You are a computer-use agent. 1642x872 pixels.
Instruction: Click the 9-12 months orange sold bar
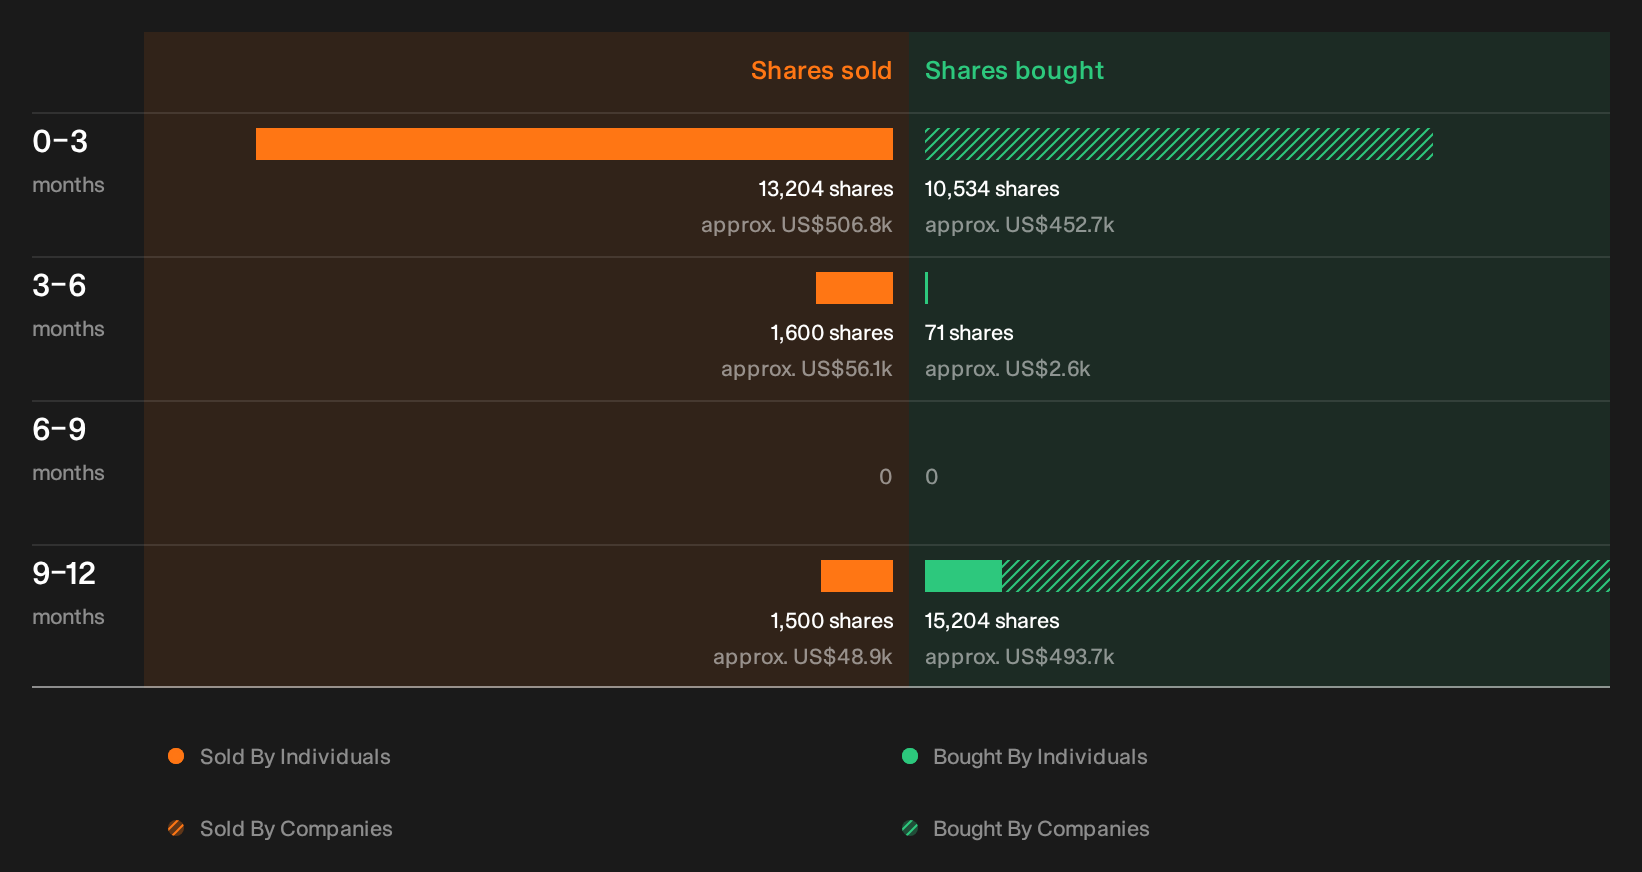click(857, 576)
